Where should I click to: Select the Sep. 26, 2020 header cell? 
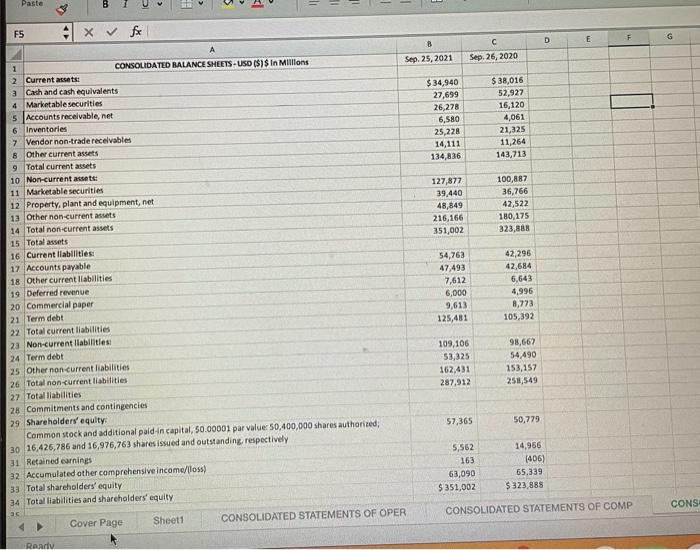[x=494, y=56]
